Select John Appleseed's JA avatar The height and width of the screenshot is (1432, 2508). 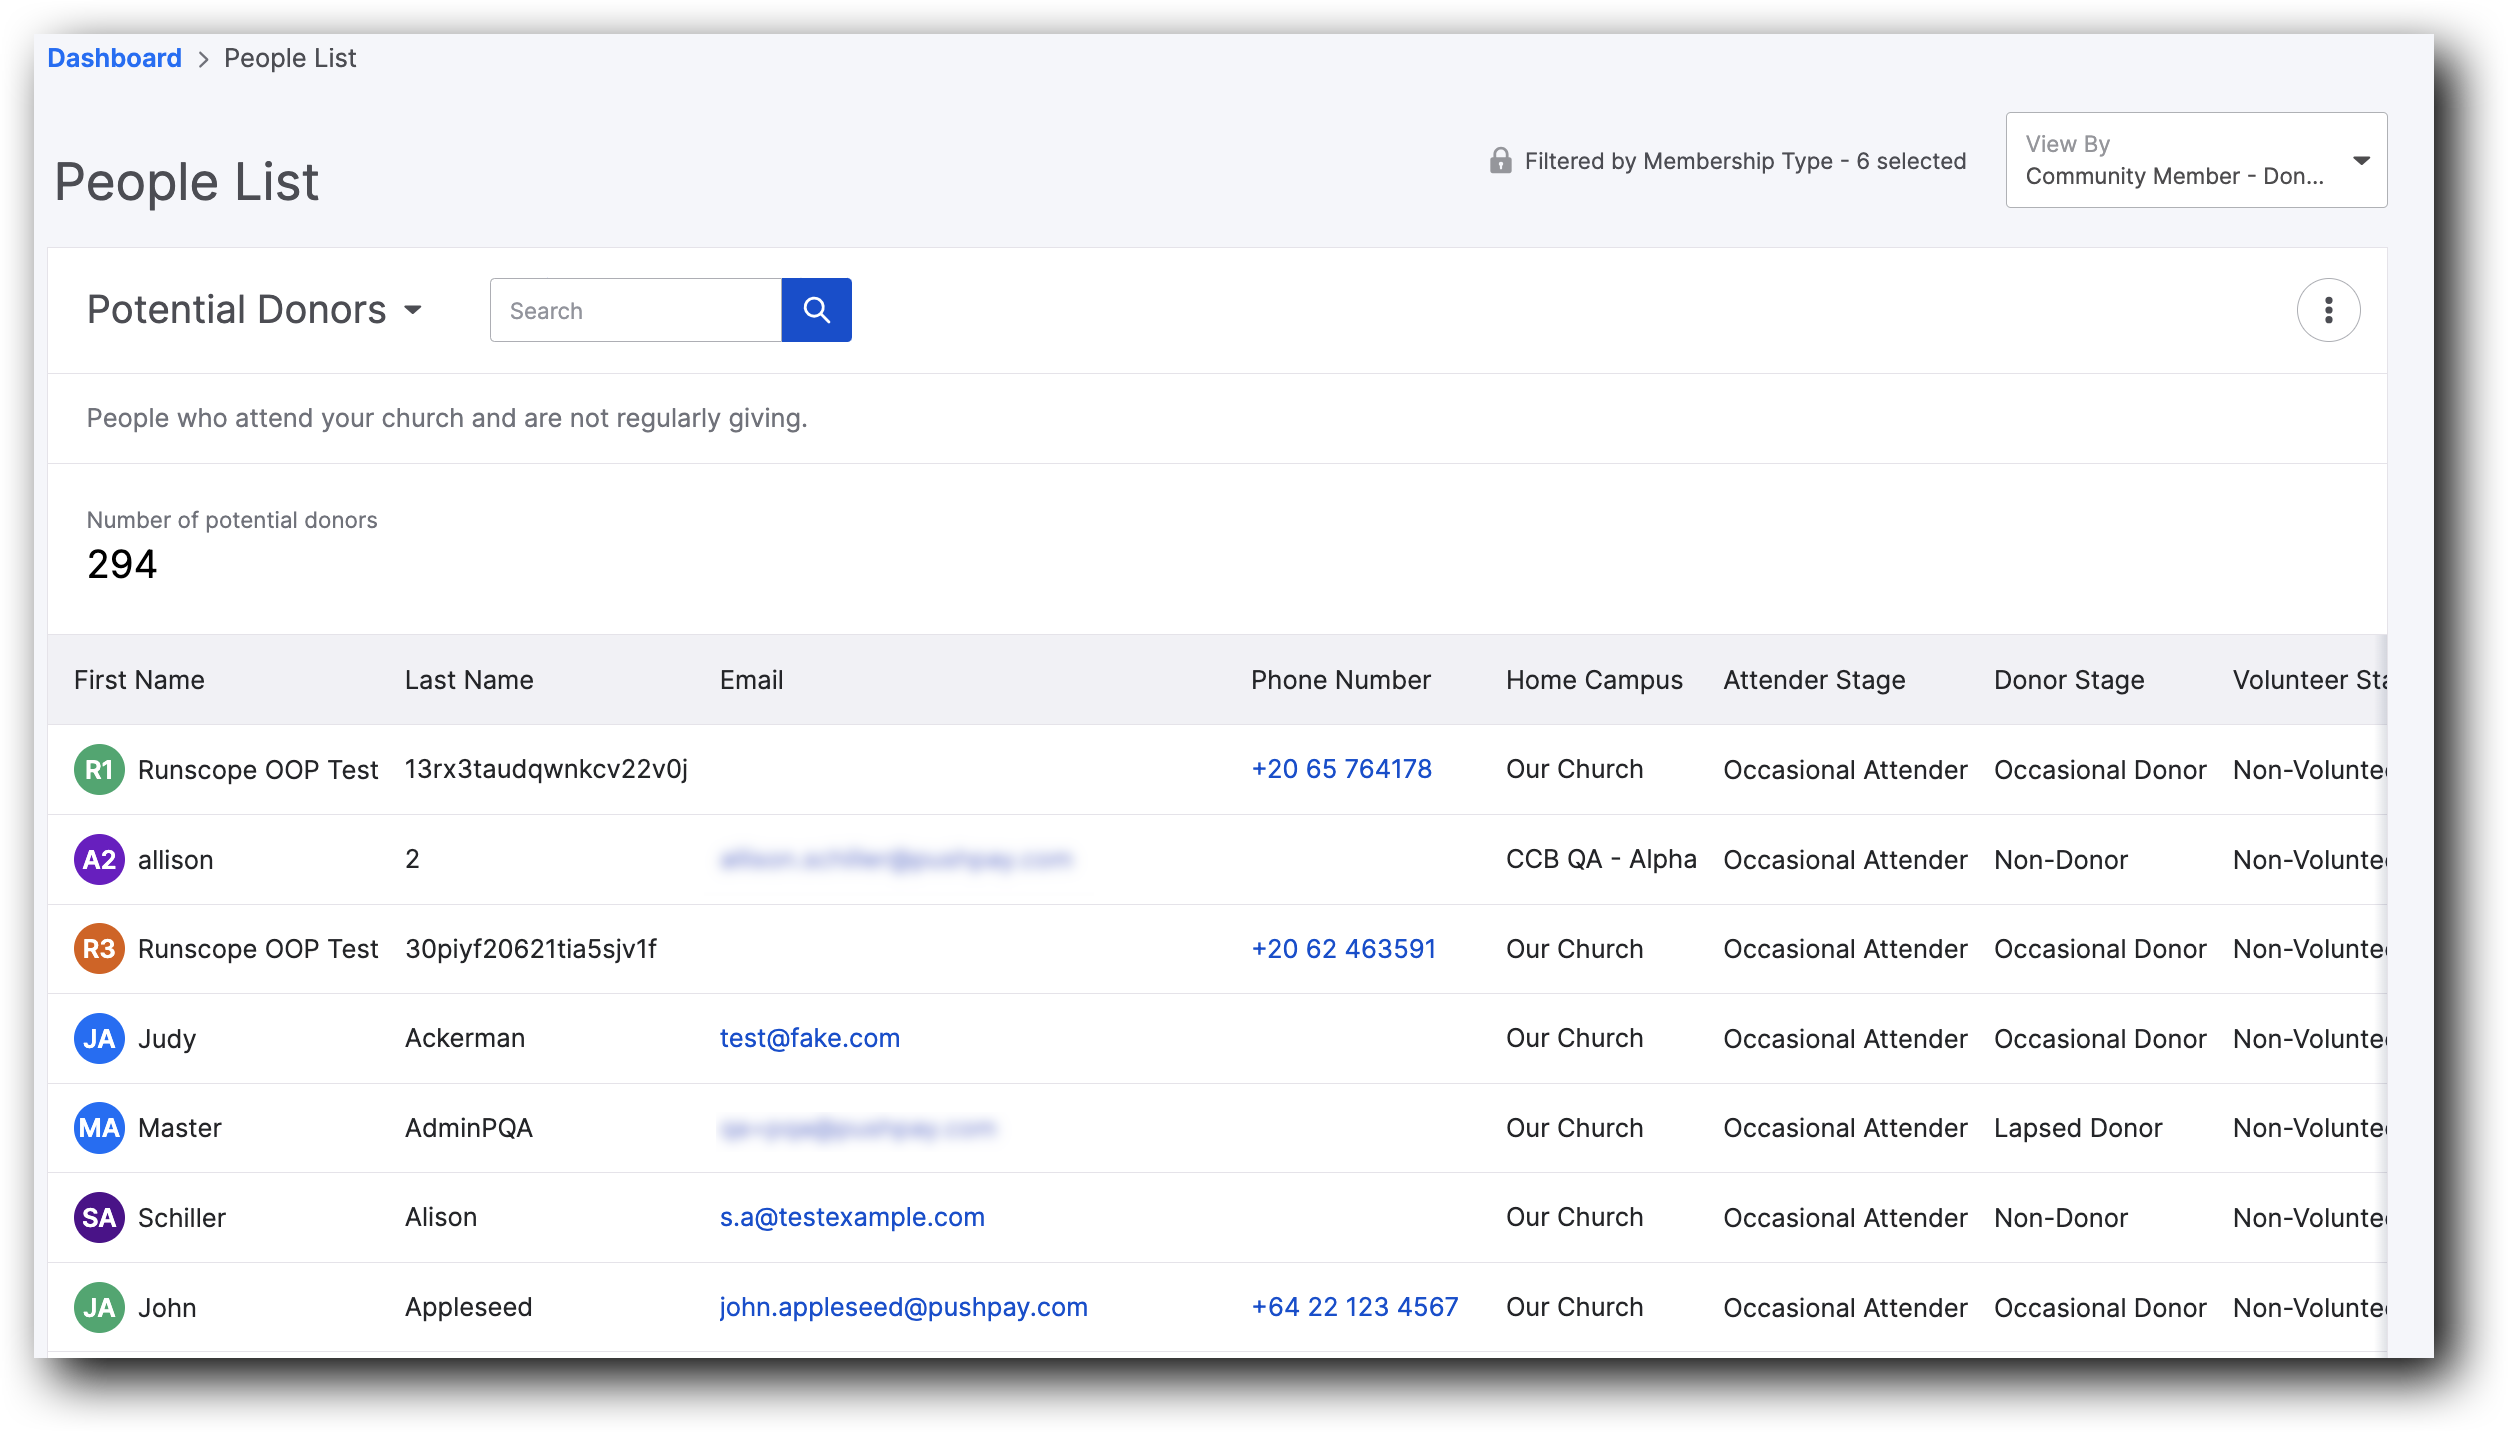(x=99, y=1307)
